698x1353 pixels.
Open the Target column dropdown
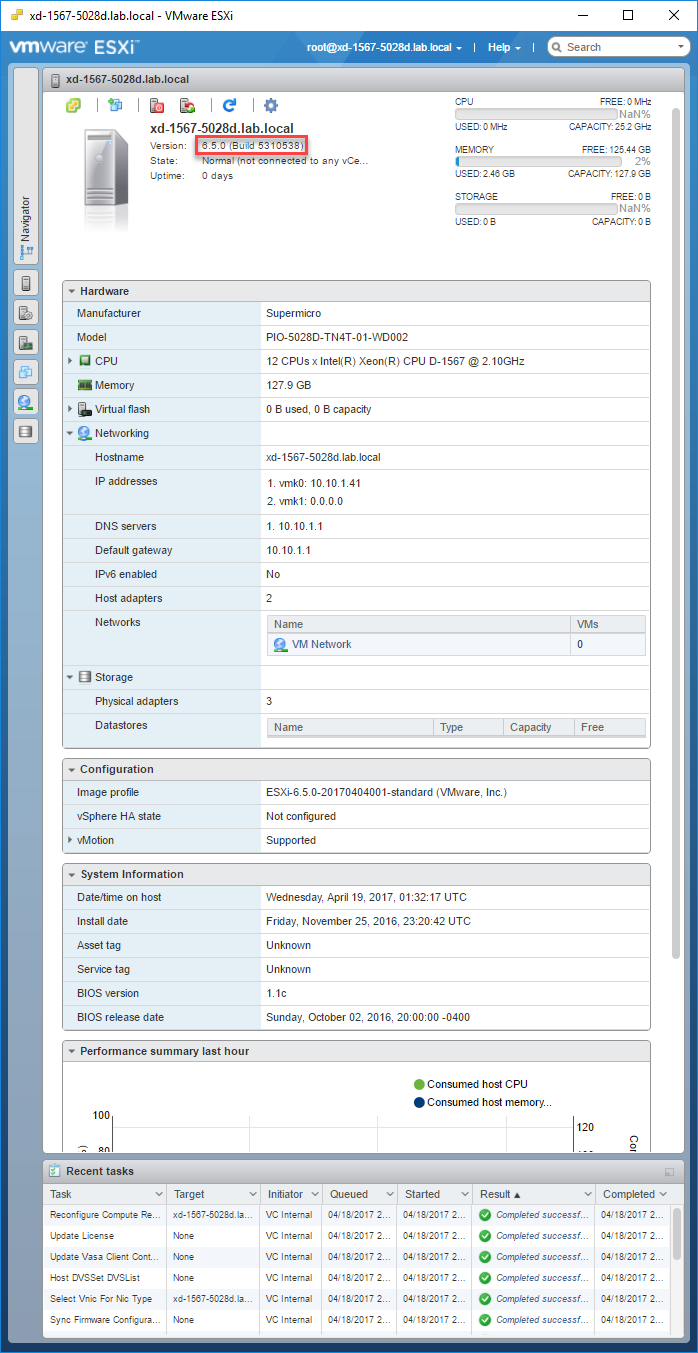click(x=252, y=1194)
